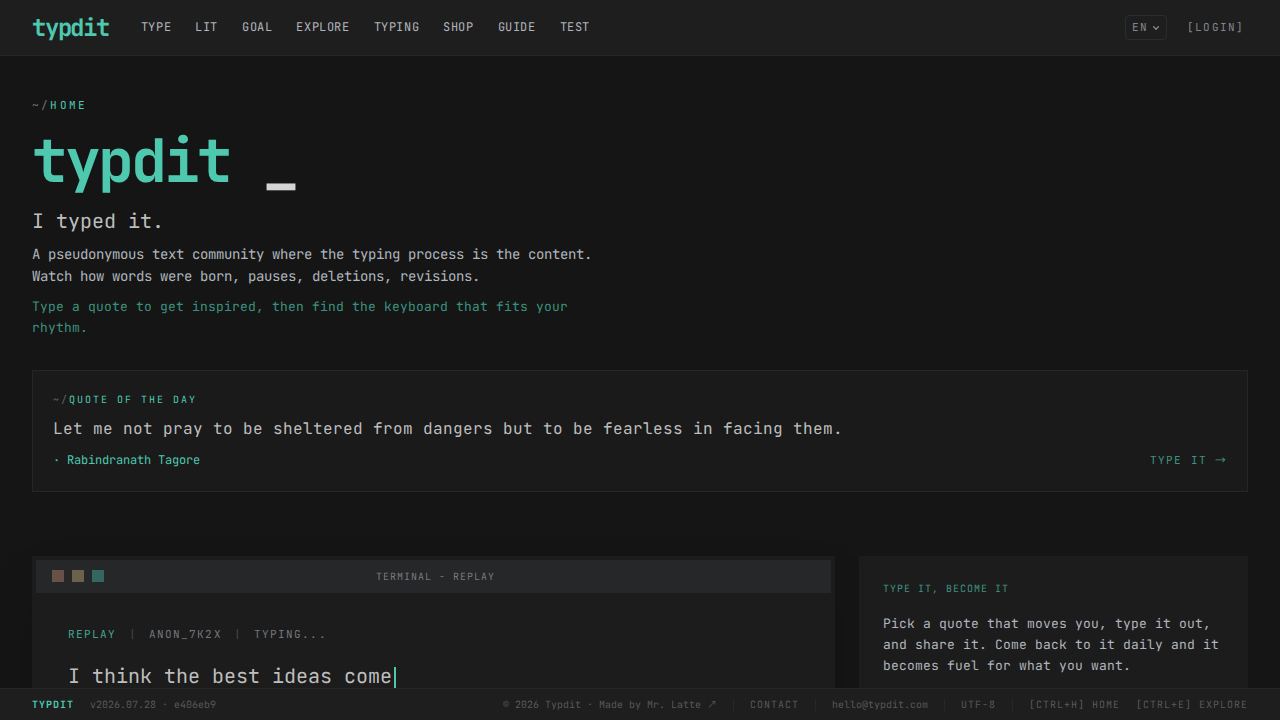The image size is (1280, 720).
Task: Open the TEST nav link
Action: [x=575, y=27]
